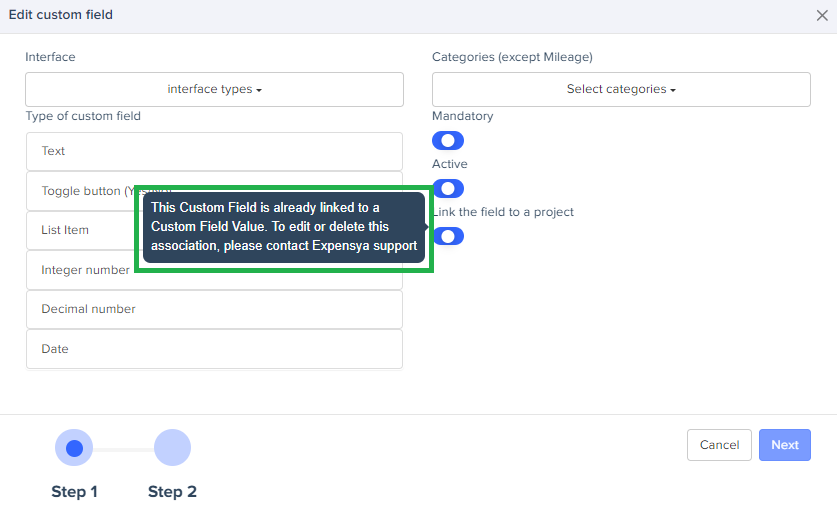Select Integer number as field type
This screenshot has width=837, height=520.
[85, 270]
